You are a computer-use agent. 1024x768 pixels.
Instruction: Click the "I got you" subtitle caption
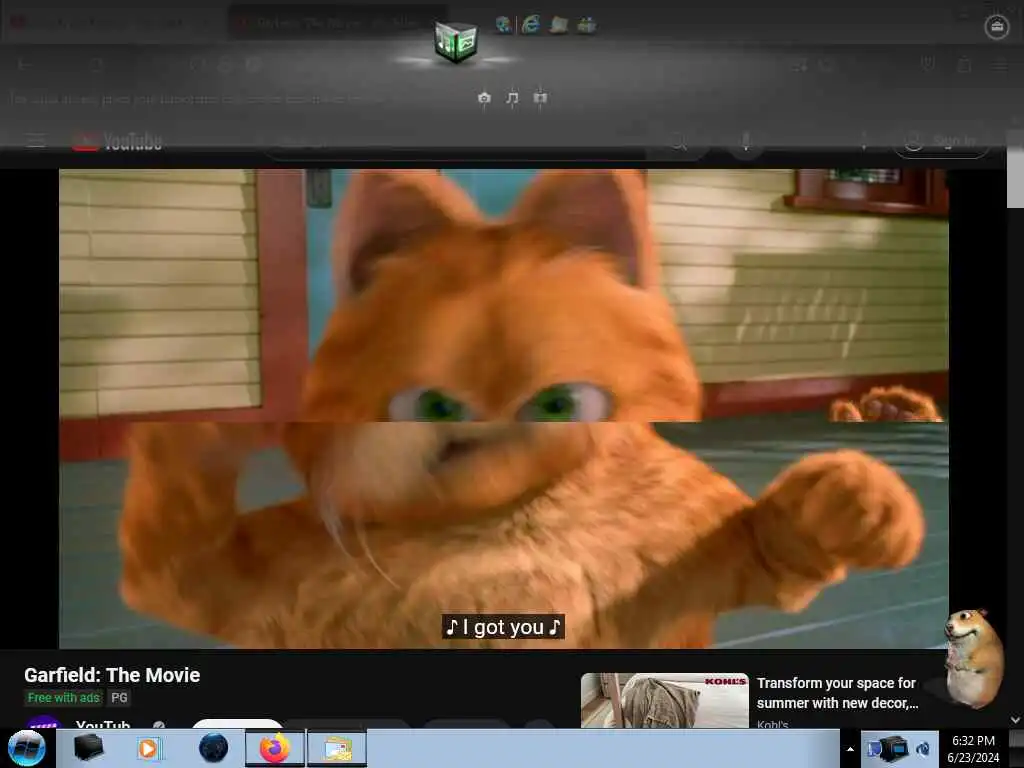503,627
